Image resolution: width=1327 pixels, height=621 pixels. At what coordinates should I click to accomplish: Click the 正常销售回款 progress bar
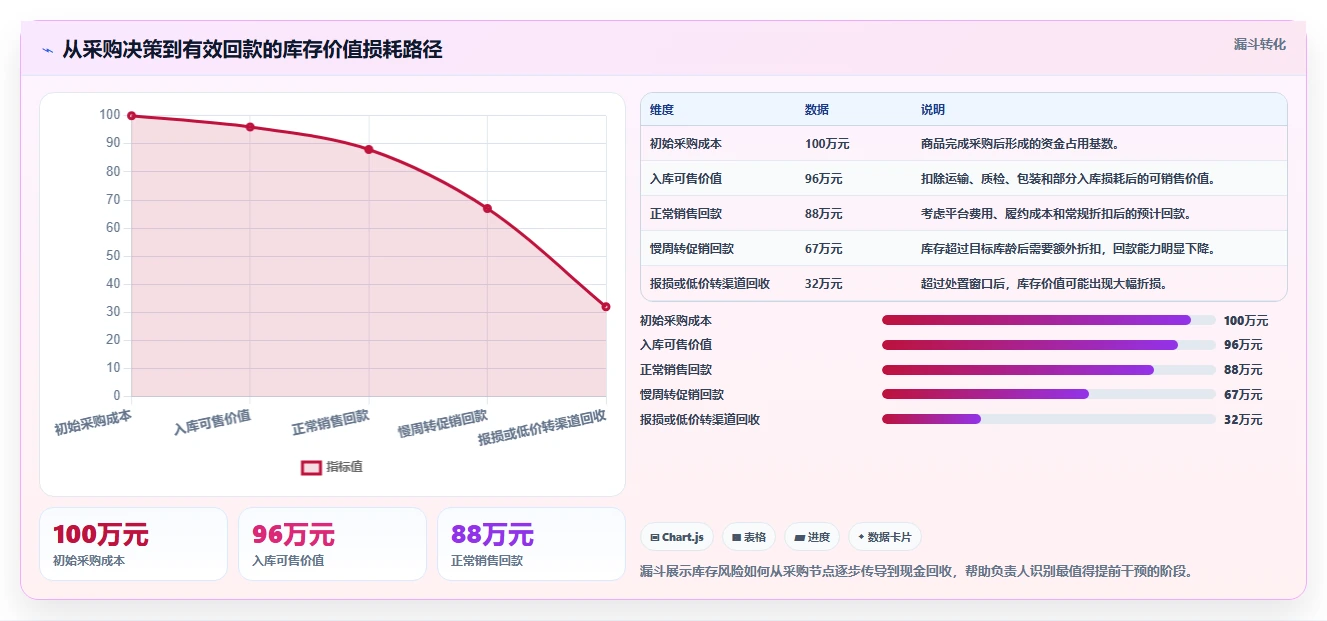(1049, 370)
